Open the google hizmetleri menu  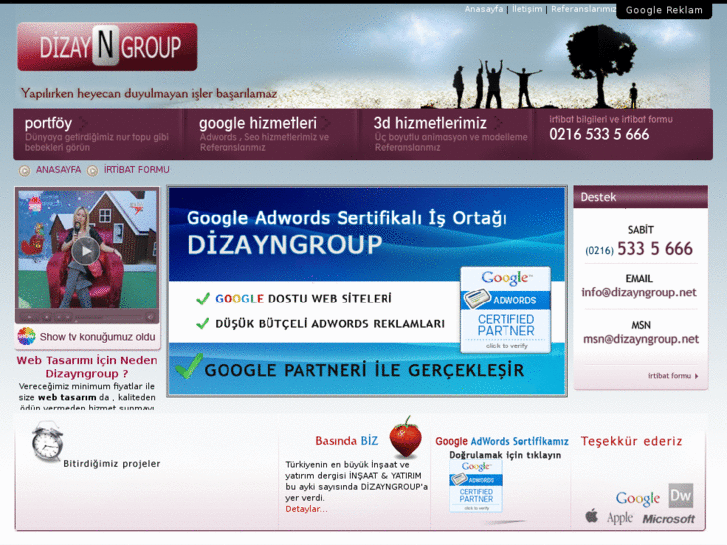point(258,123)
